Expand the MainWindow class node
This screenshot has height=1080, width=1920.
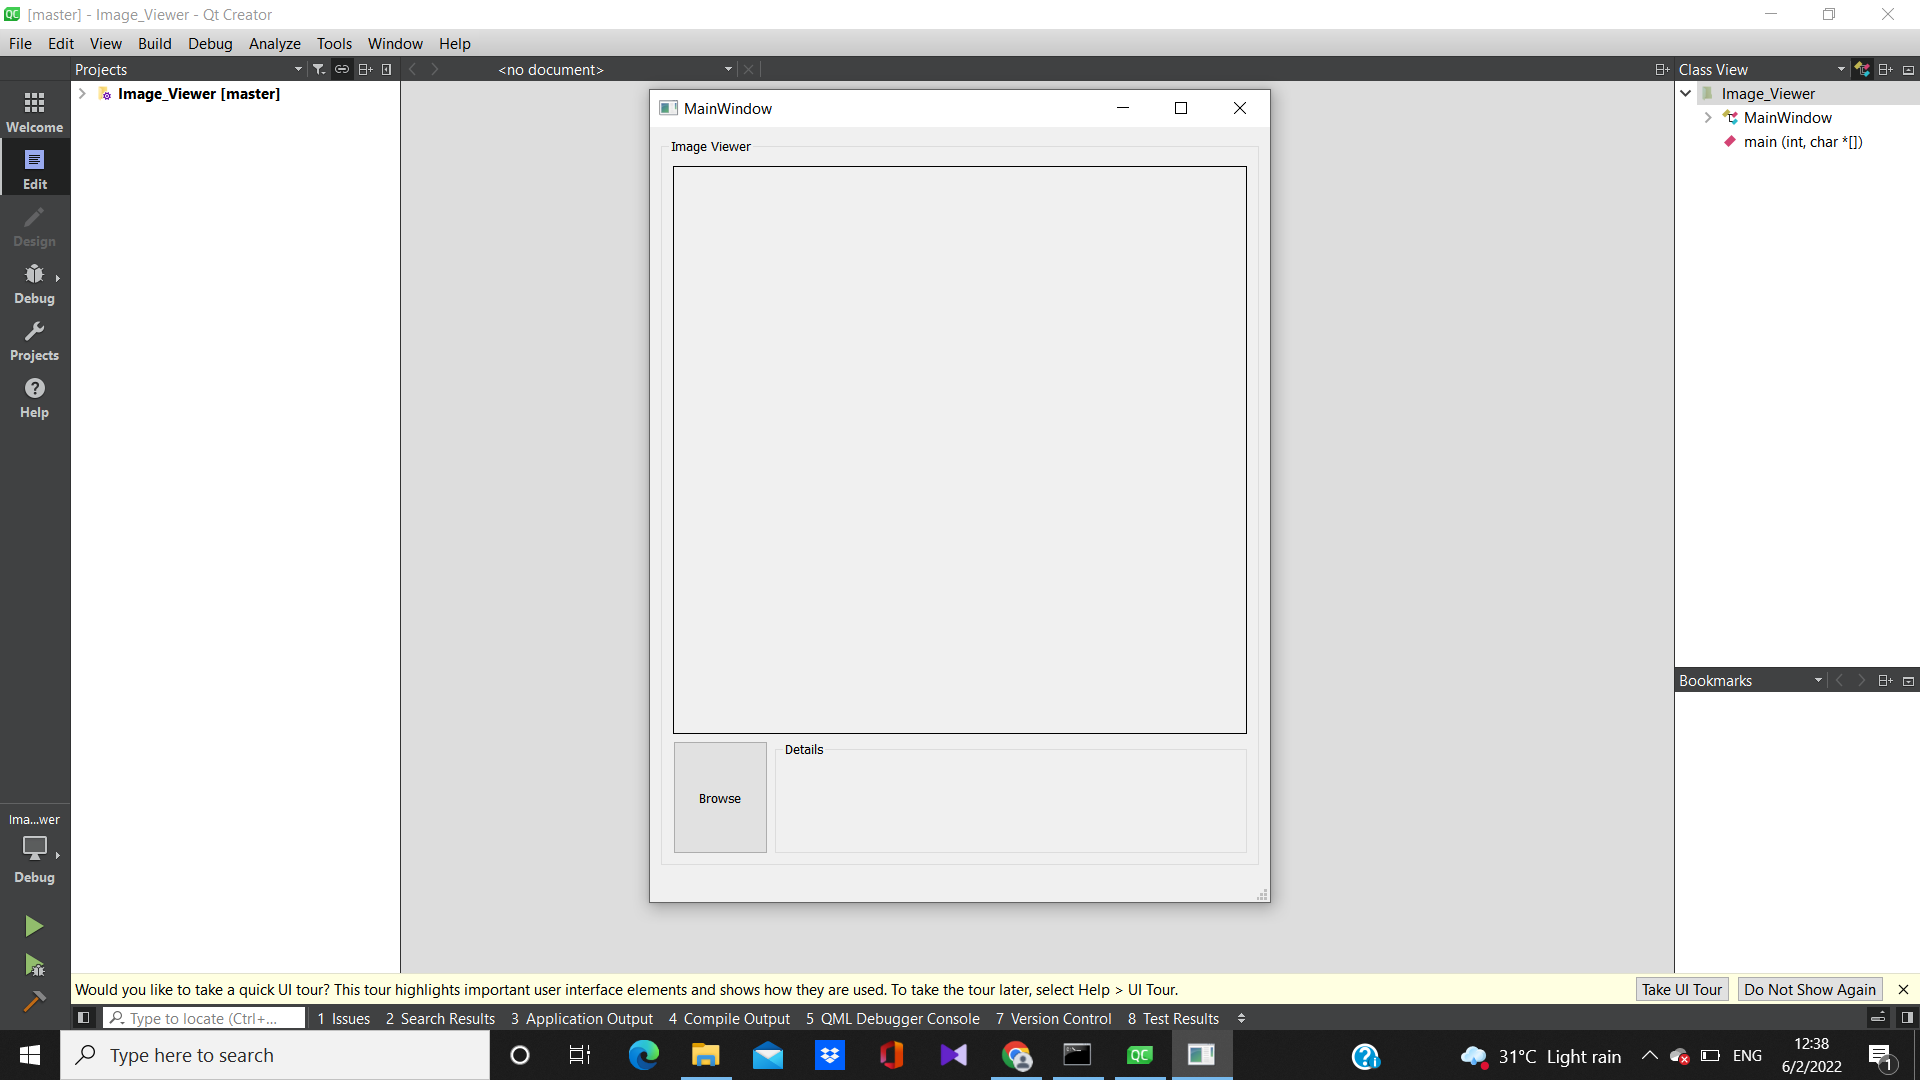pyautogui.click(x=1709, y=117)
